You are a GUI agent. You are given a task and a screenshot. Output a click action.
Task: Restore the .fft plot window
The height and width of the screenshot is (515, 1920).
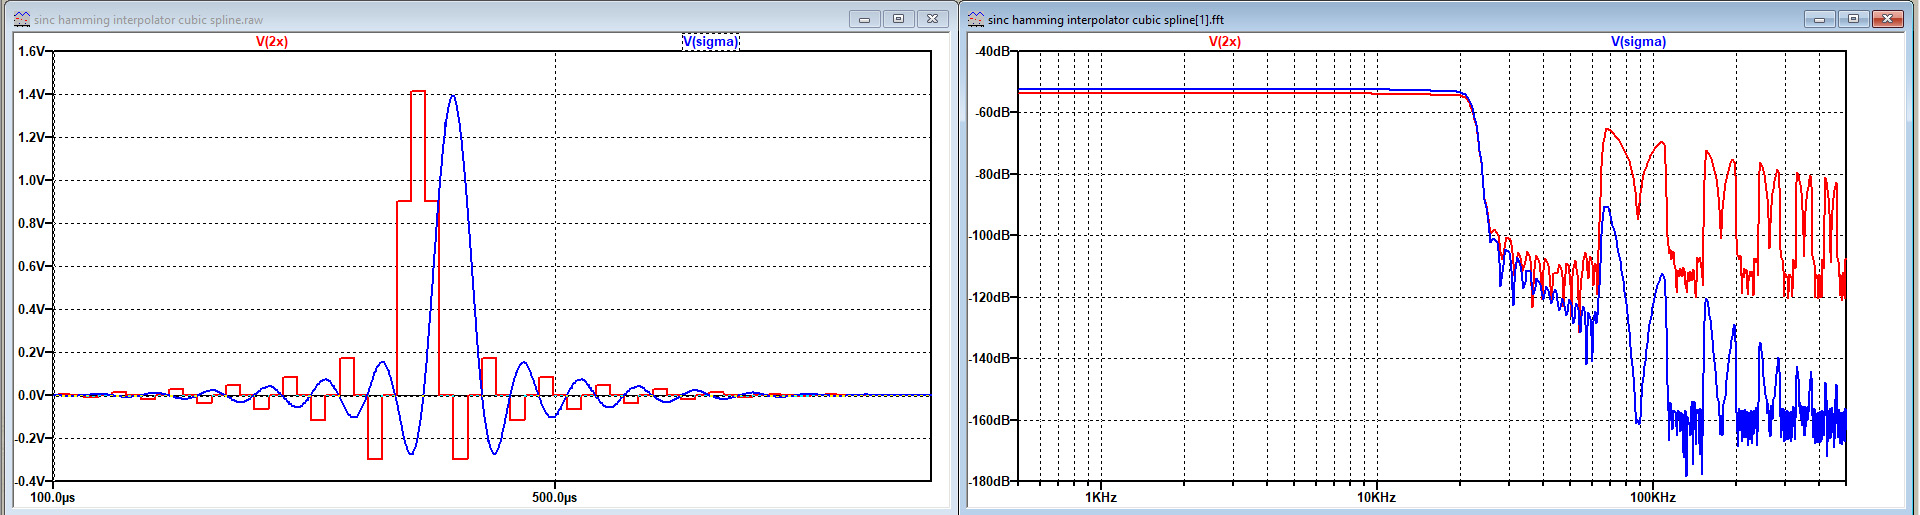coord(1853,19)
